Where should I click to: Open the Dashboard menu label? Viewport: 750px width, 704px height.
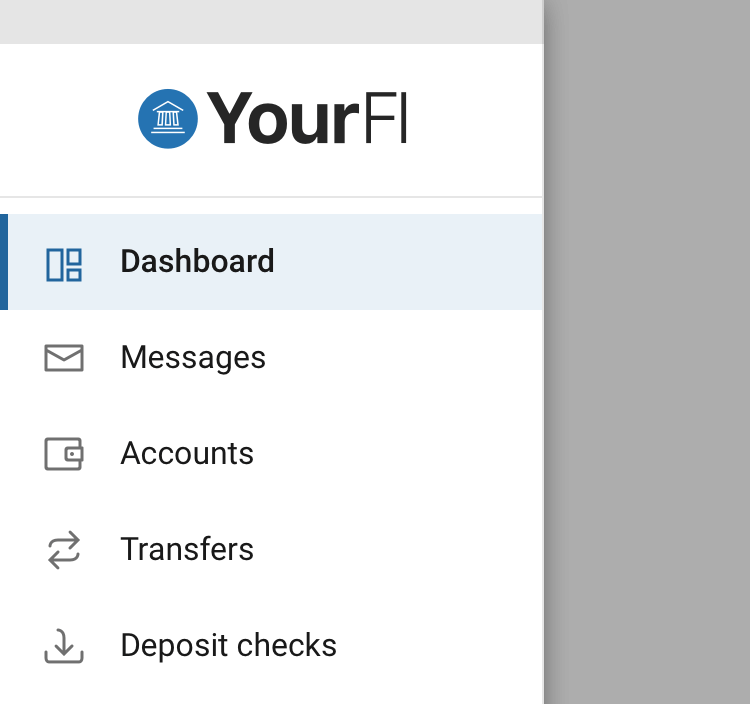click(x=197, y=262)
